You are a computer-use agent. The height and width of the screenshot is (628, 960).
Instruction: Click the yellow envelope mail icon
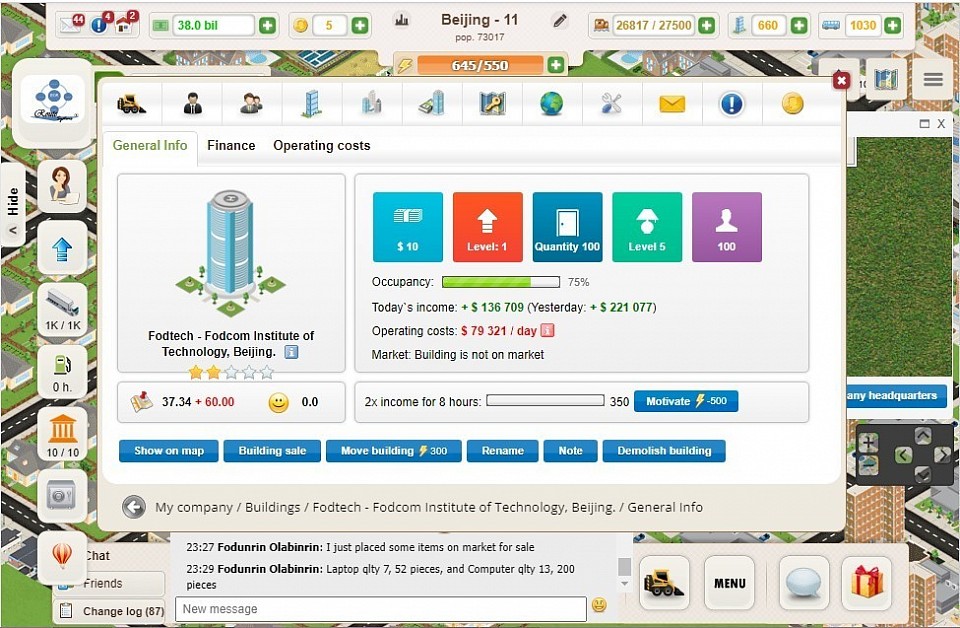pyautogui.click(x=672, y=103)
